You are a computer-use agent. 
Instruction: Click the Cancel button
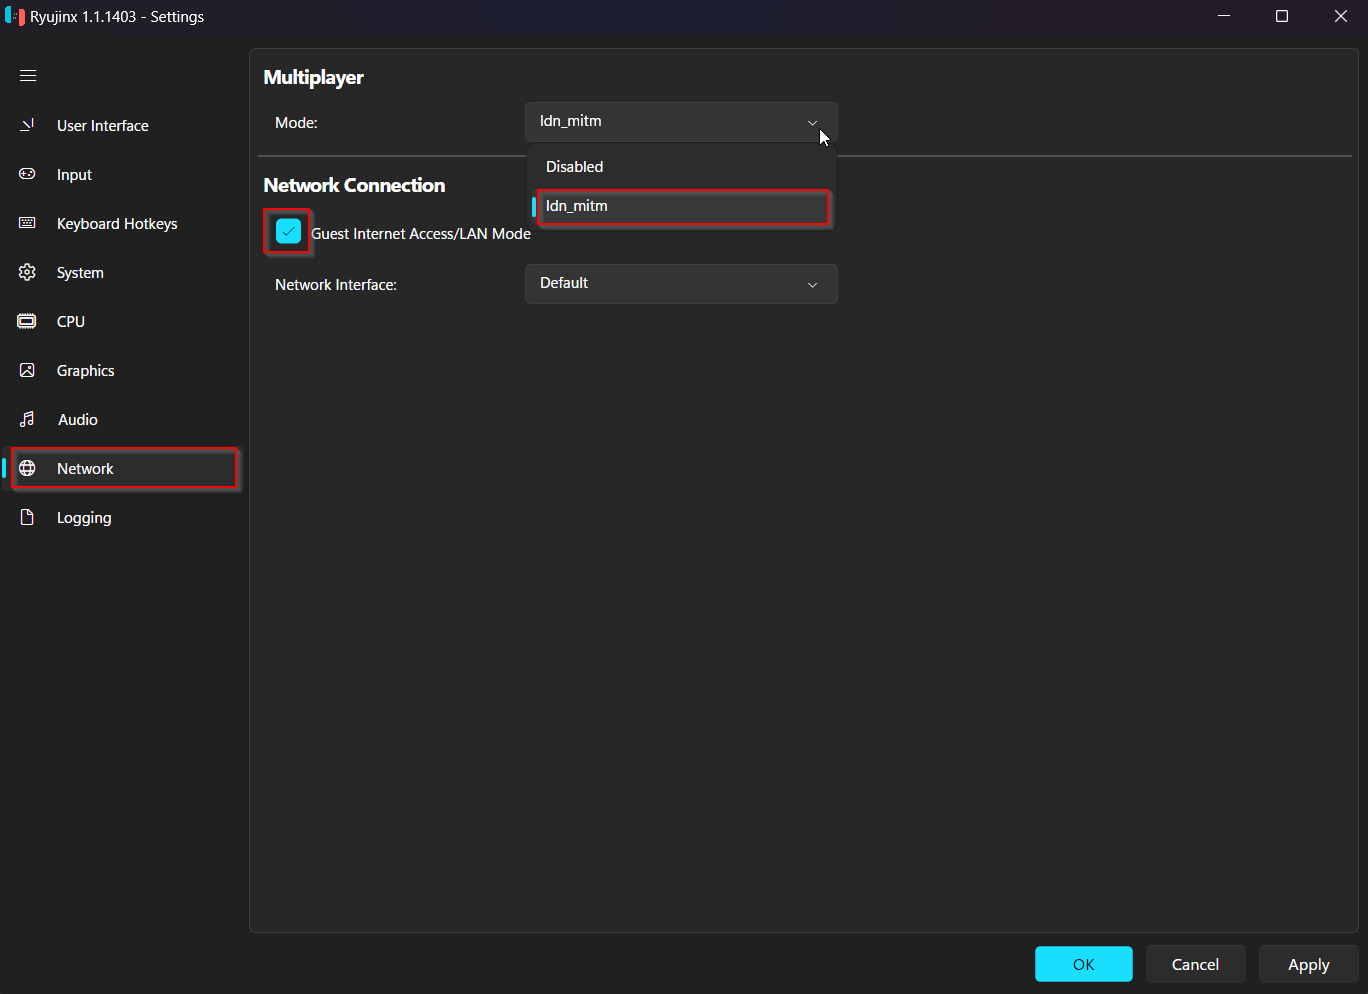1195,964
